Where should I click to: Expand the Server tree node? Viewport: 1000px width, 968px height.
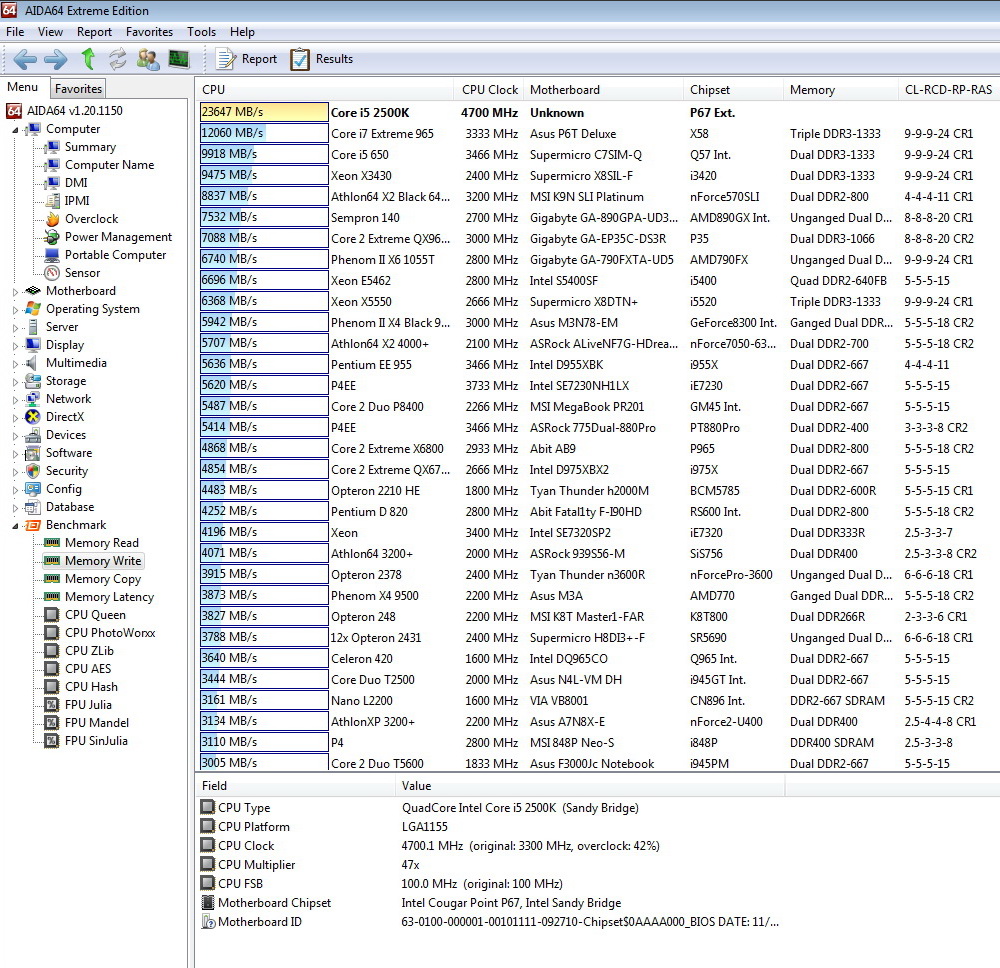(x=15, y=327)
